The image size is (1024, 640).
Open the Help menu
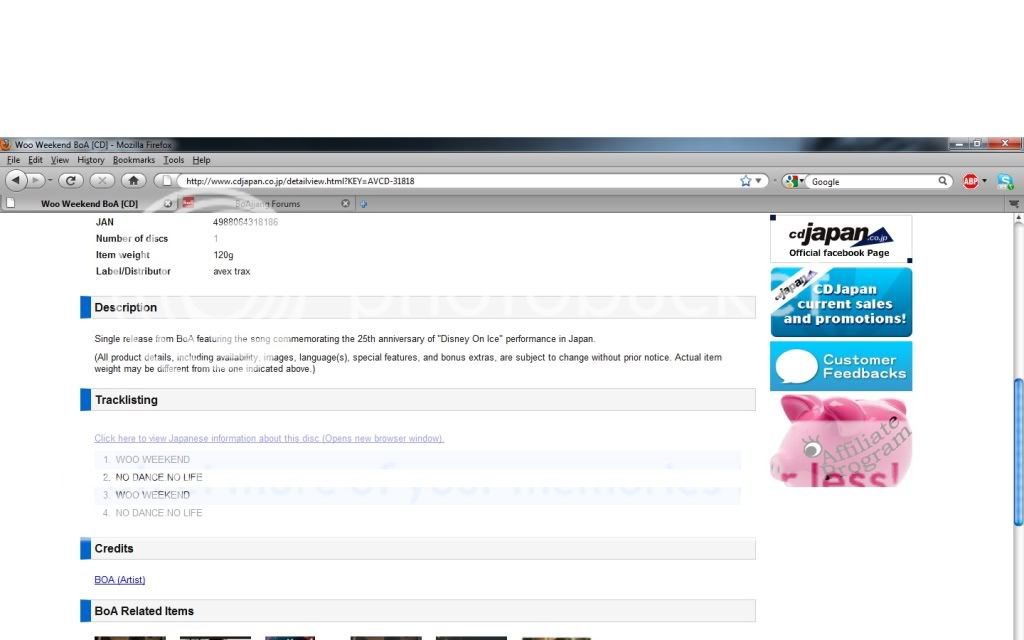pyautogui.click(x=201, y=160)
